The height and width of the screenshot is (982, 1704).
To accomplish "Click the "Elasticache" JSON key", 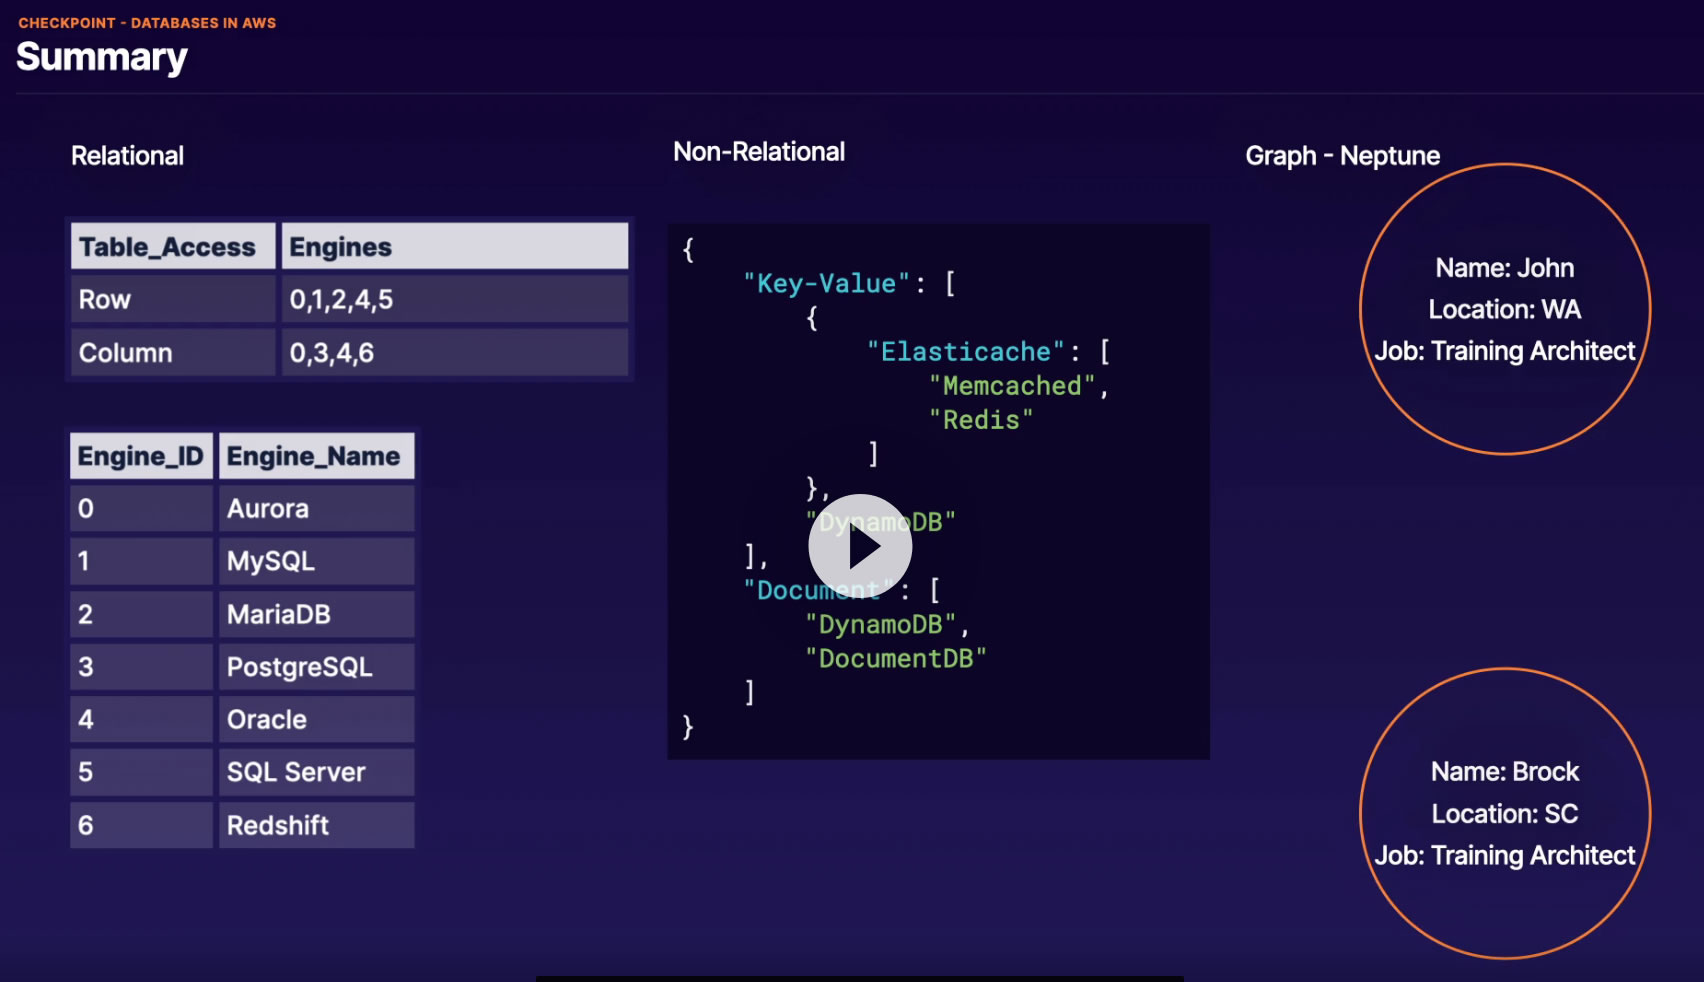I will (x=966, y=352).
